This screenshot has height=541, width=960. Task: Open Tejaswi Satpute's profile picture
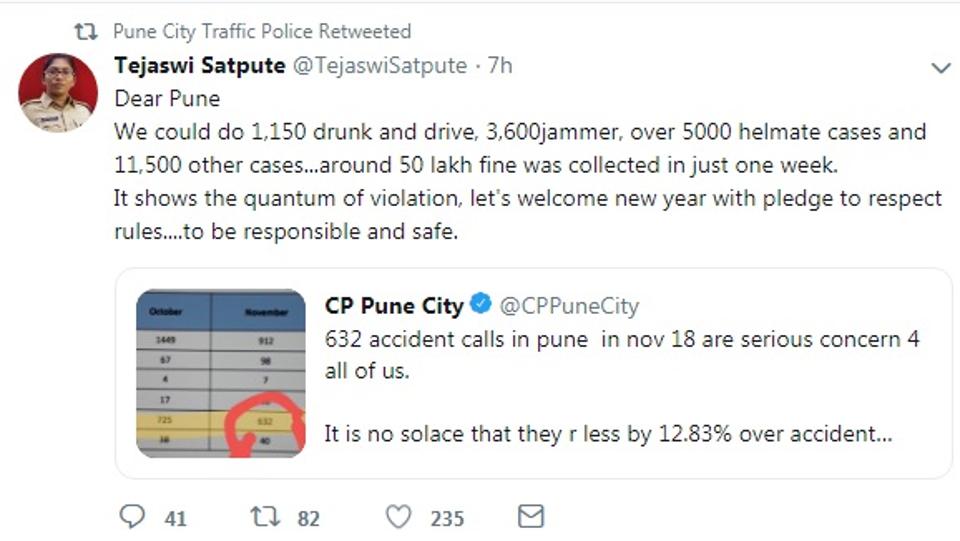pyautogui.click(x=58, y=93)
